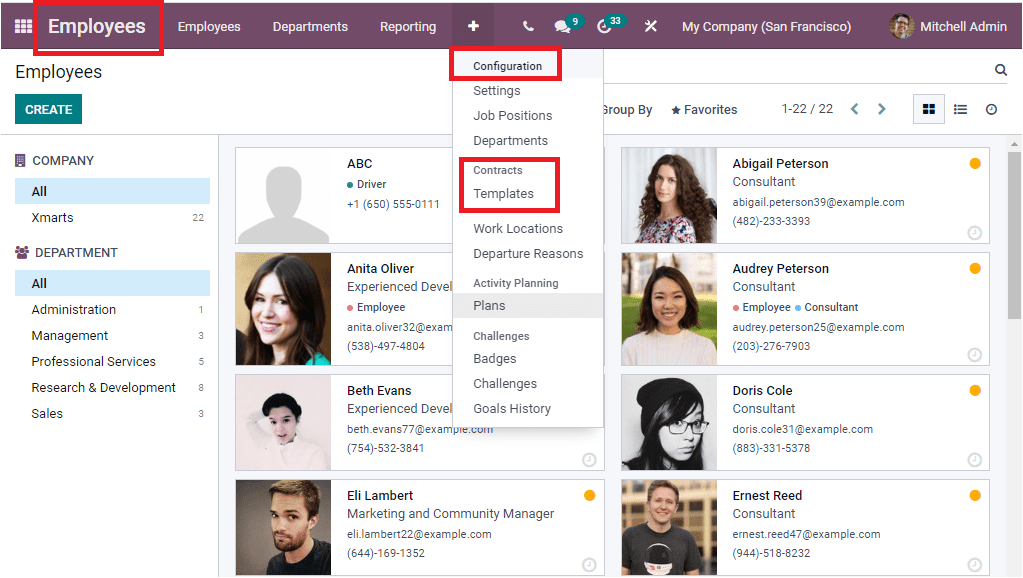Open the Group By dropdown
The height and width of the screenshot is (578, 1023).
(x=627, y=109)
